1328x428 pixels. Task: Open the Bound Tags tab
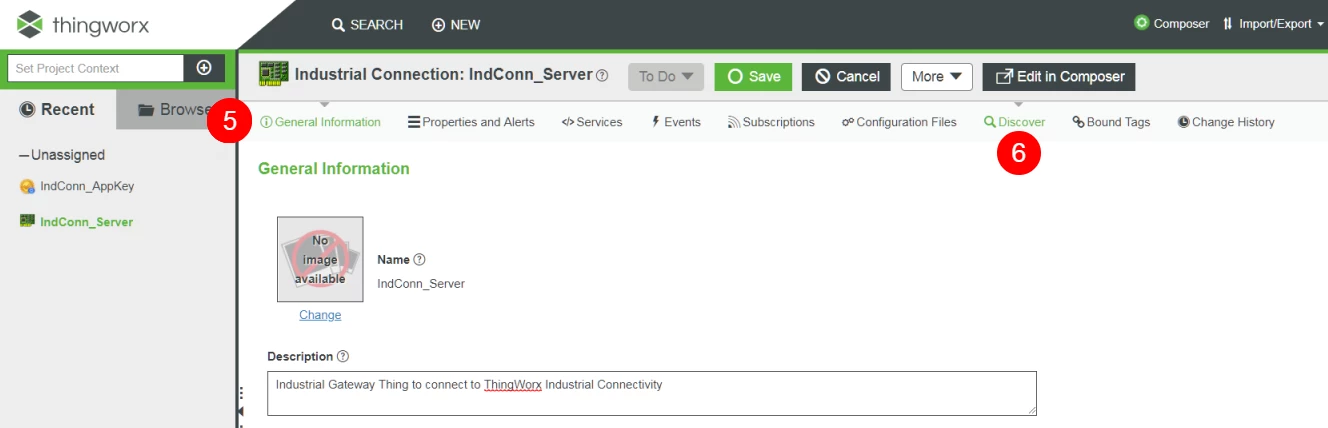coord(1111,122)
